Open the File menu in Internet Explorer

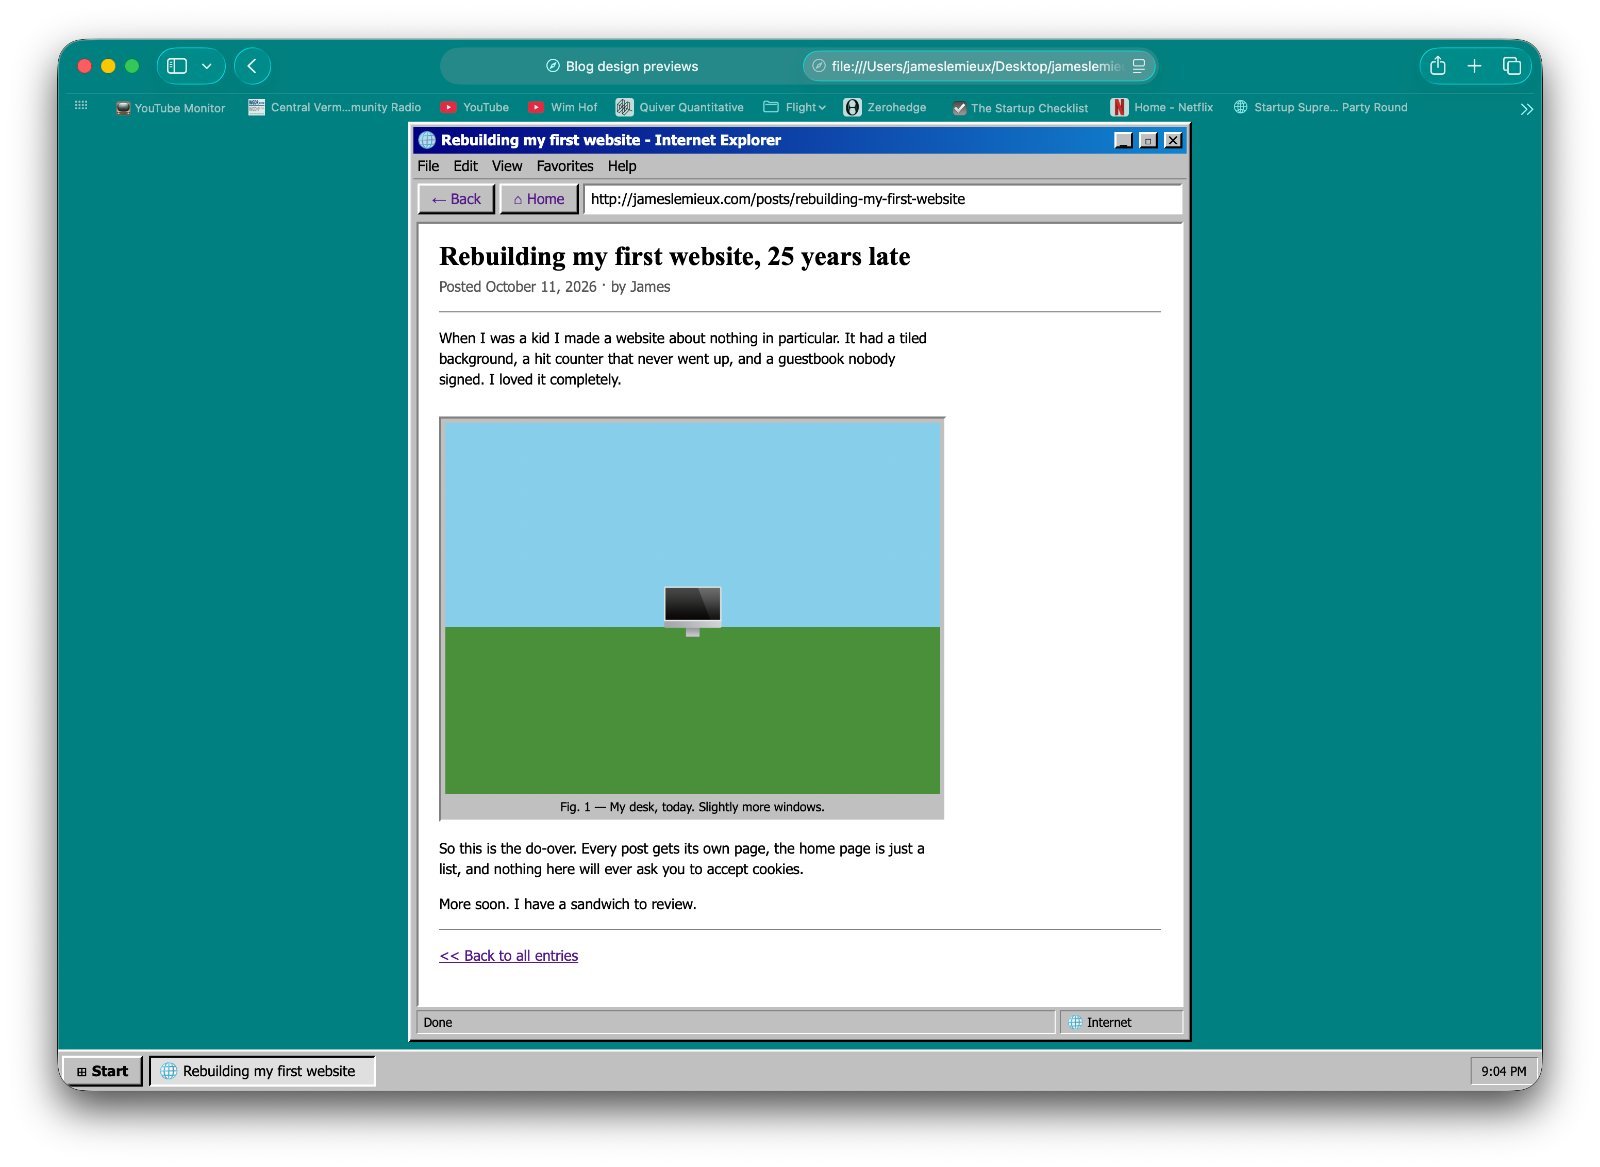(428, 166)
